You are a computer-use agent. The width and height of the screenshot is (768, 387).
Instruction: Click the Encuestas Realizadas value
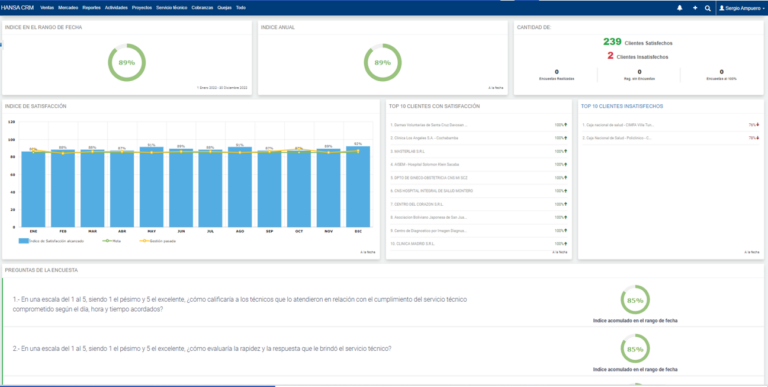pos(556,72)
